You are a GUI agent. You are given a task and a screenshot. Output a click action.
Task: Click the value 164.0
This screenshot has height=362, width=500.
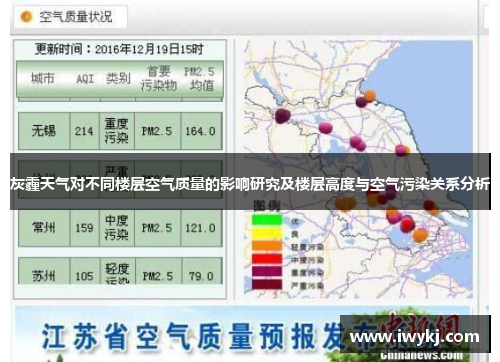click(x=201, y=131)
